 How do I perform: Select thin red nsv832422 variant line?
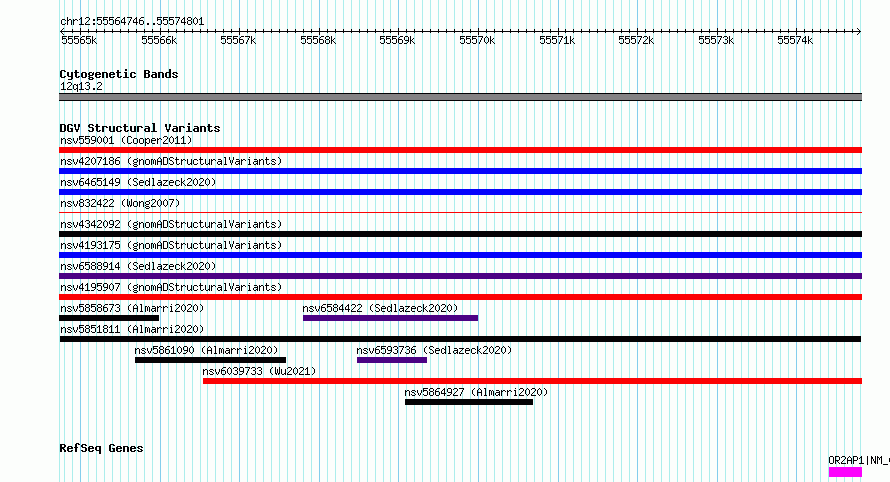[x=460, y=212]
